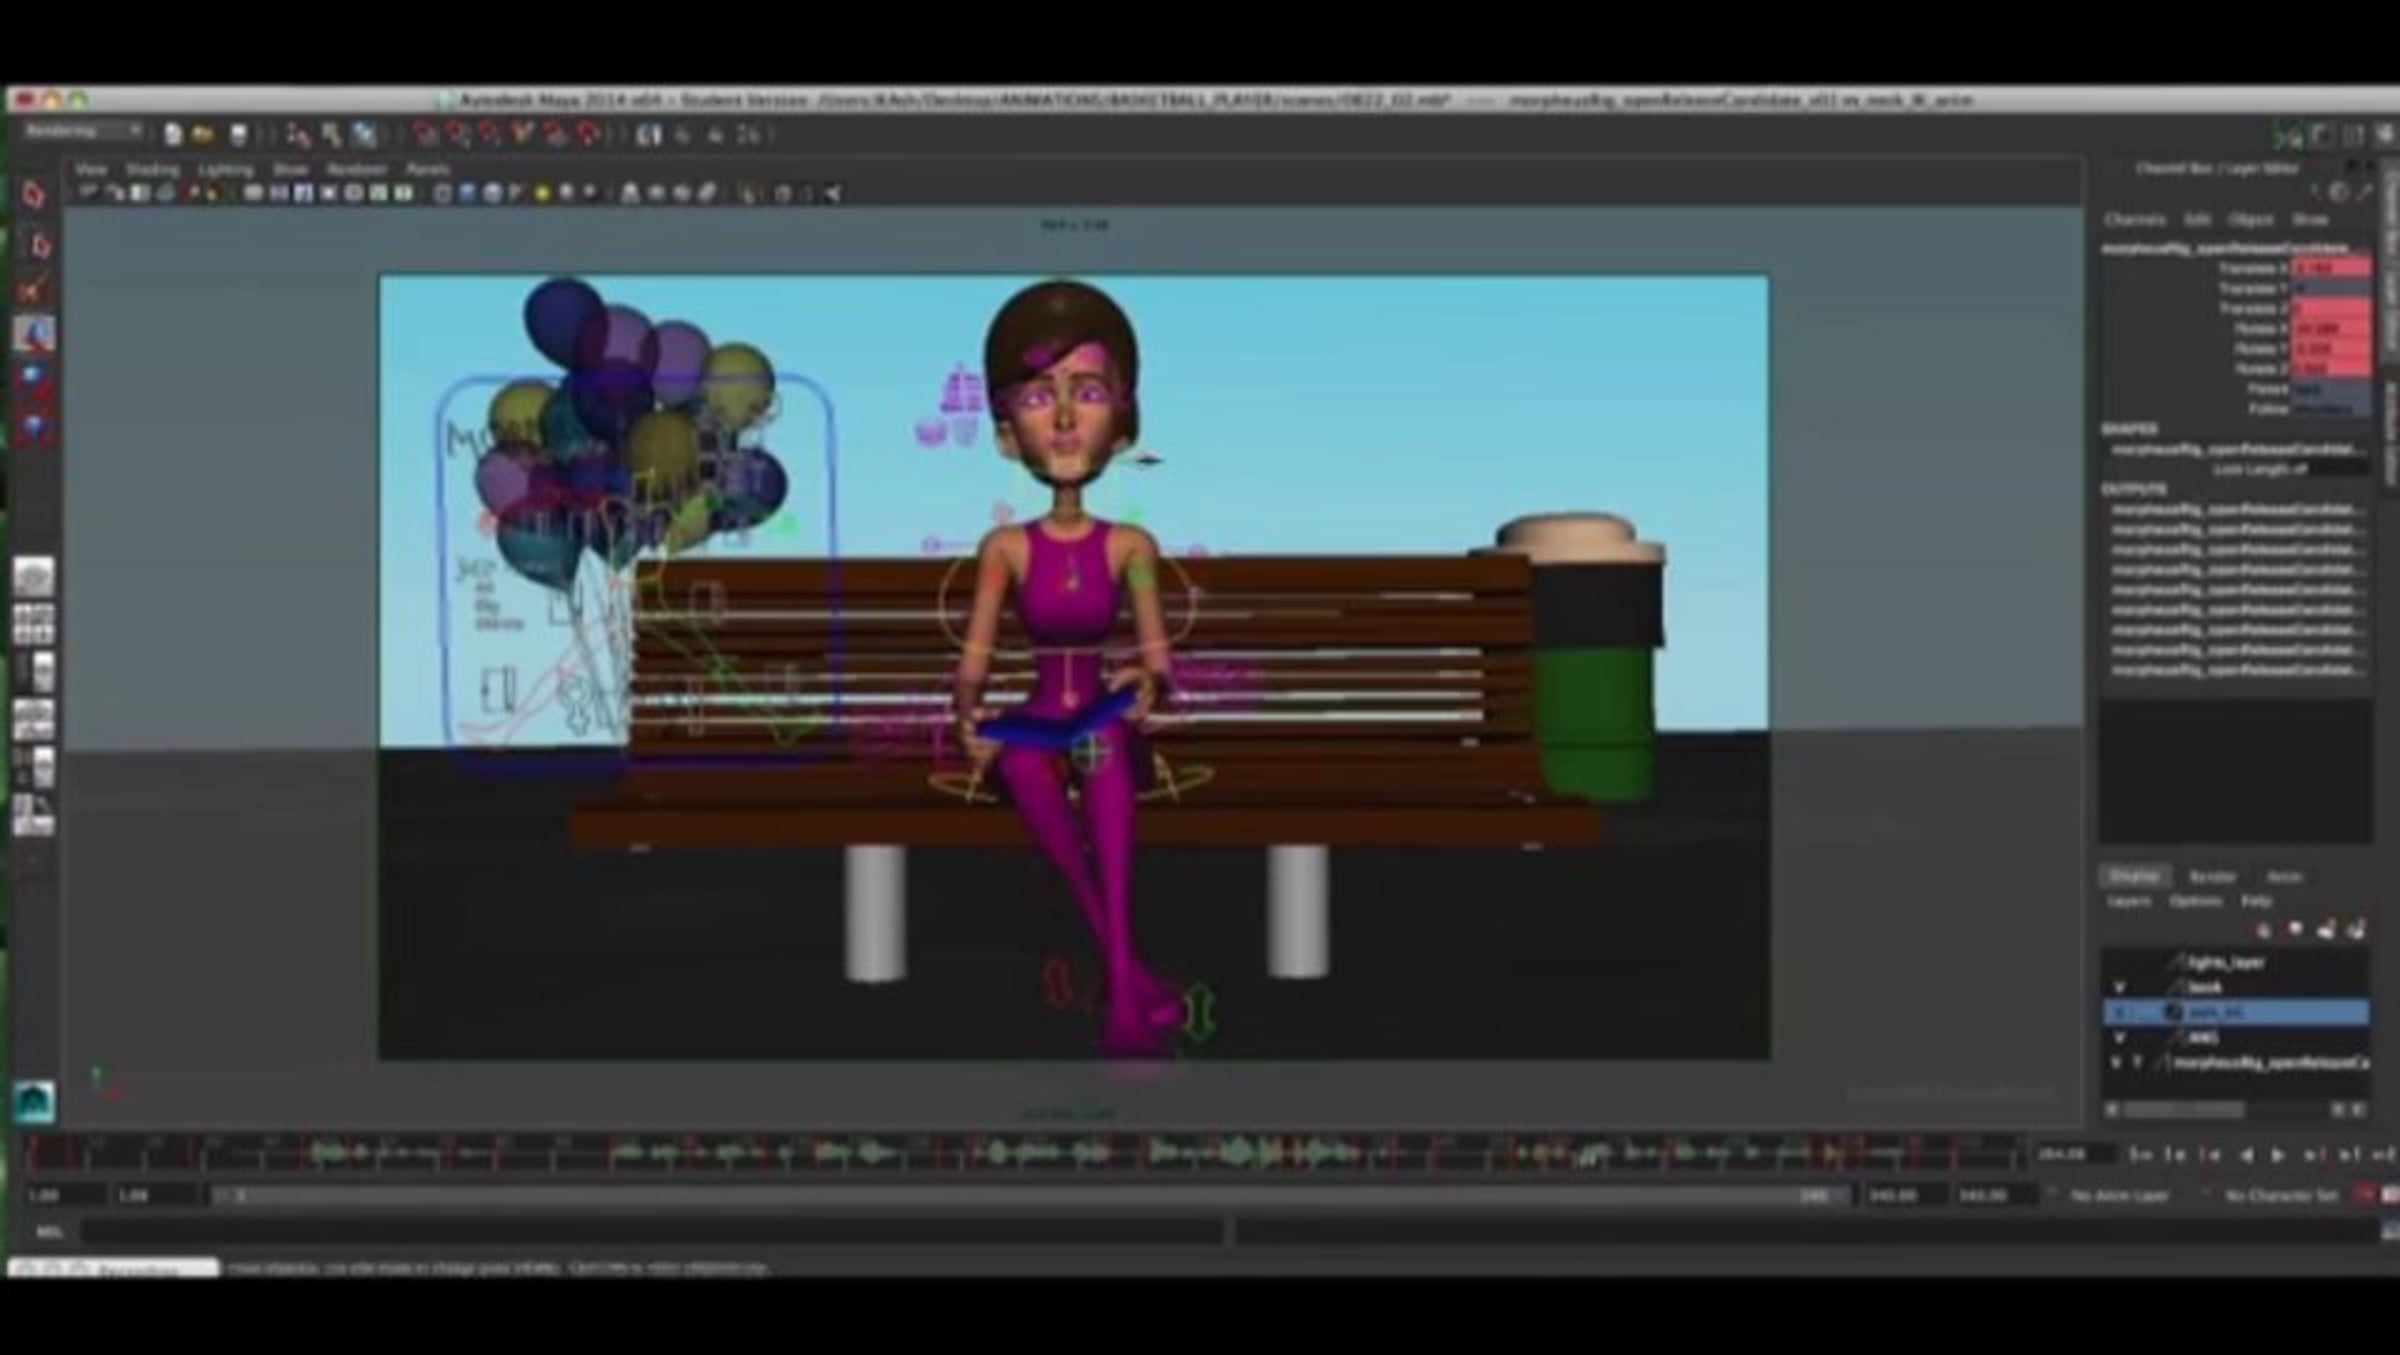Select the Select tool in toolbox
This screenshot has width=2400, height=1355.
(x=33, y=194)
